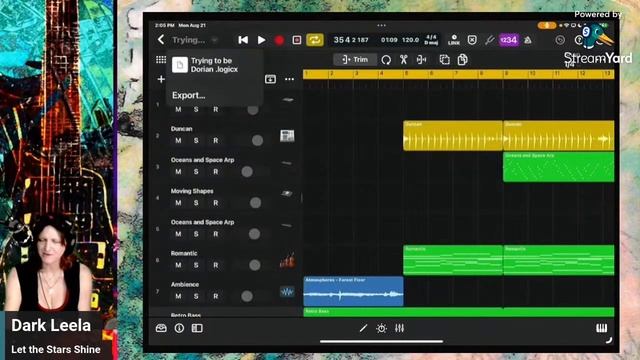Add a new track with the plus button
640x360 pixels.
pyautogui.click(x=161, y=79)
